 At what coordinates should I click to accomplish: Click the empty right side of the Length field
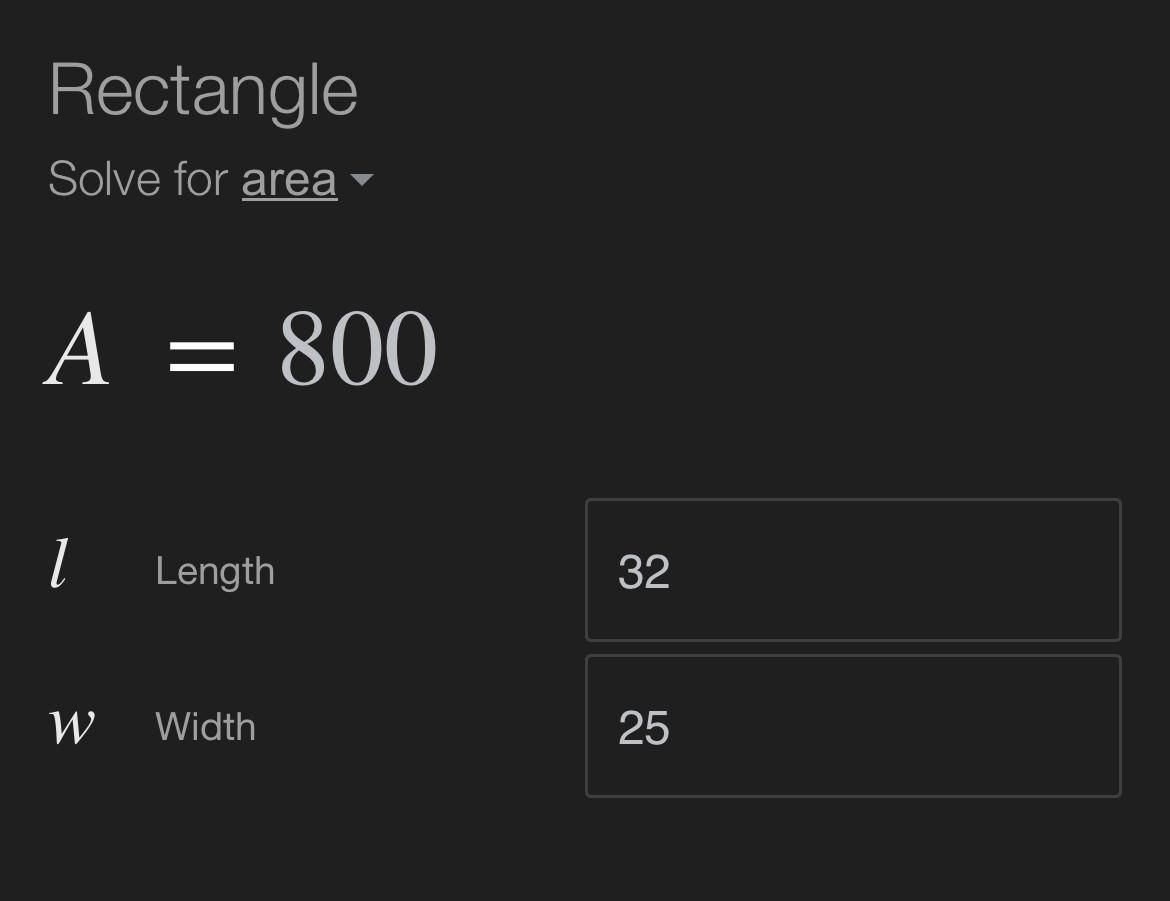click(1000, 570)
